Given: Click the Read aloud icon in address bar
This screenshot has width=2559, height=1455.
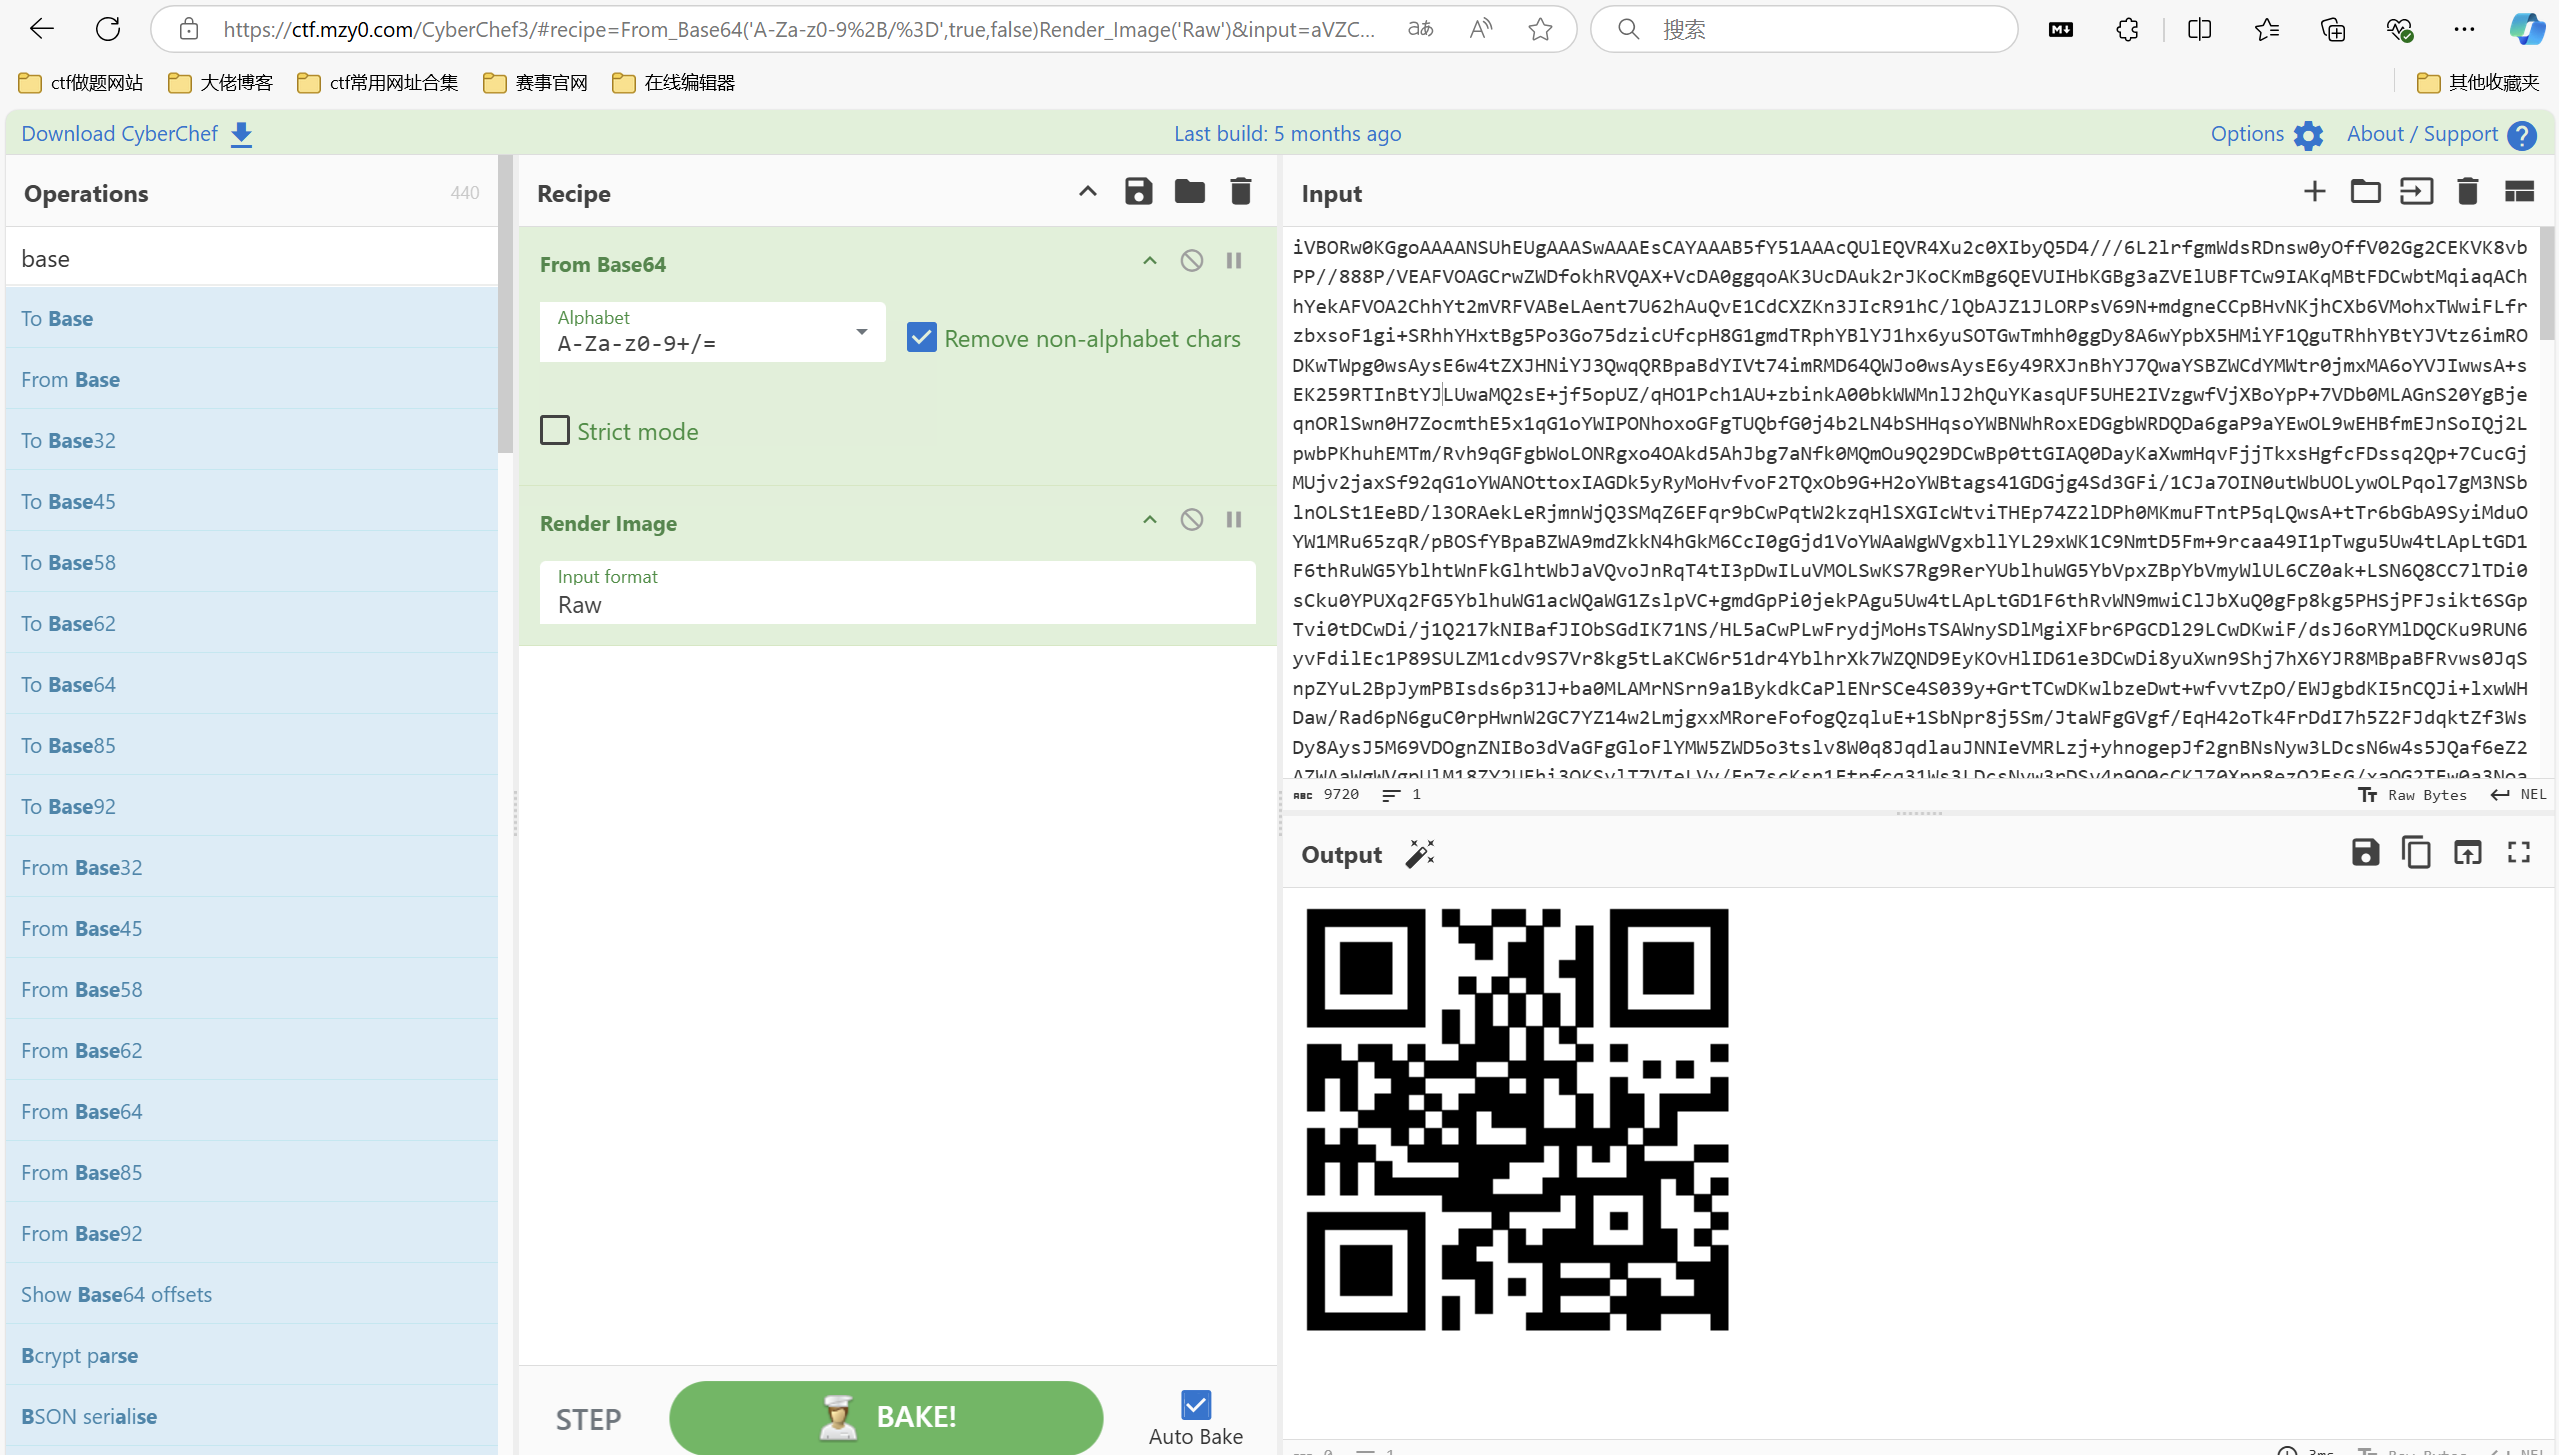Looking at the screenshot, I should 1481,29.
